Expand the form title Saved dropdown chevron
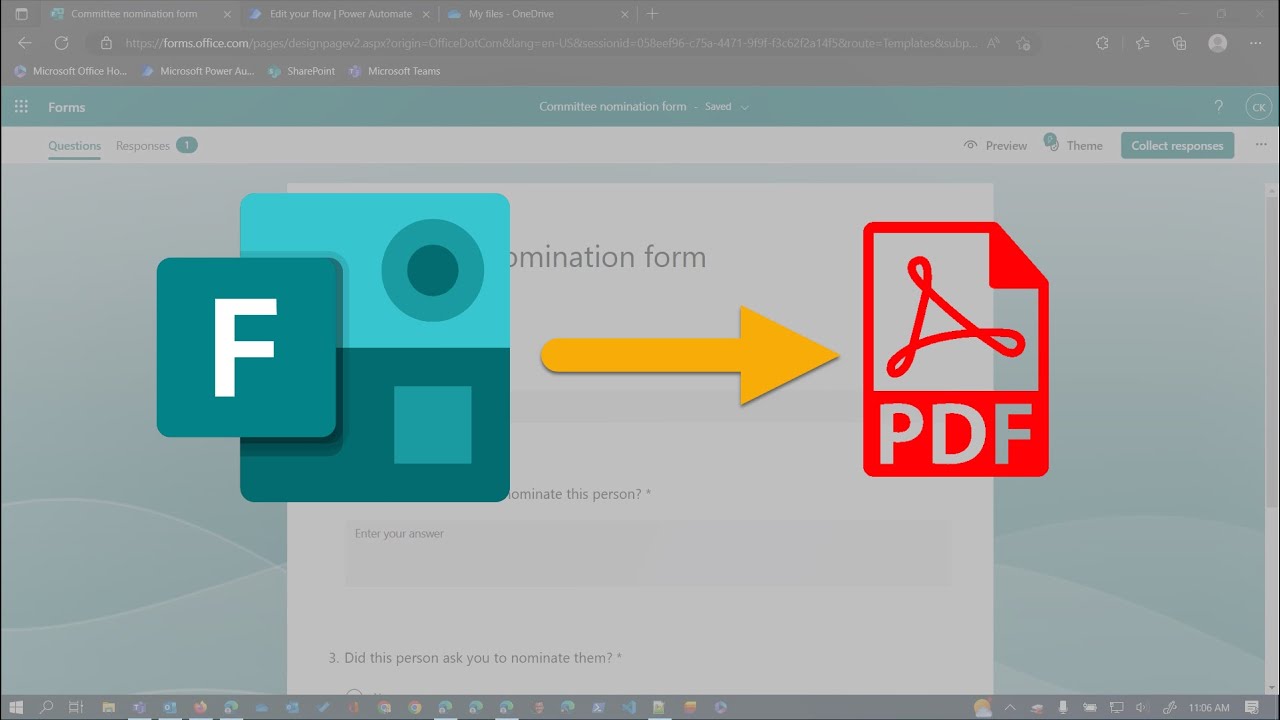 [x=744, y=107]
